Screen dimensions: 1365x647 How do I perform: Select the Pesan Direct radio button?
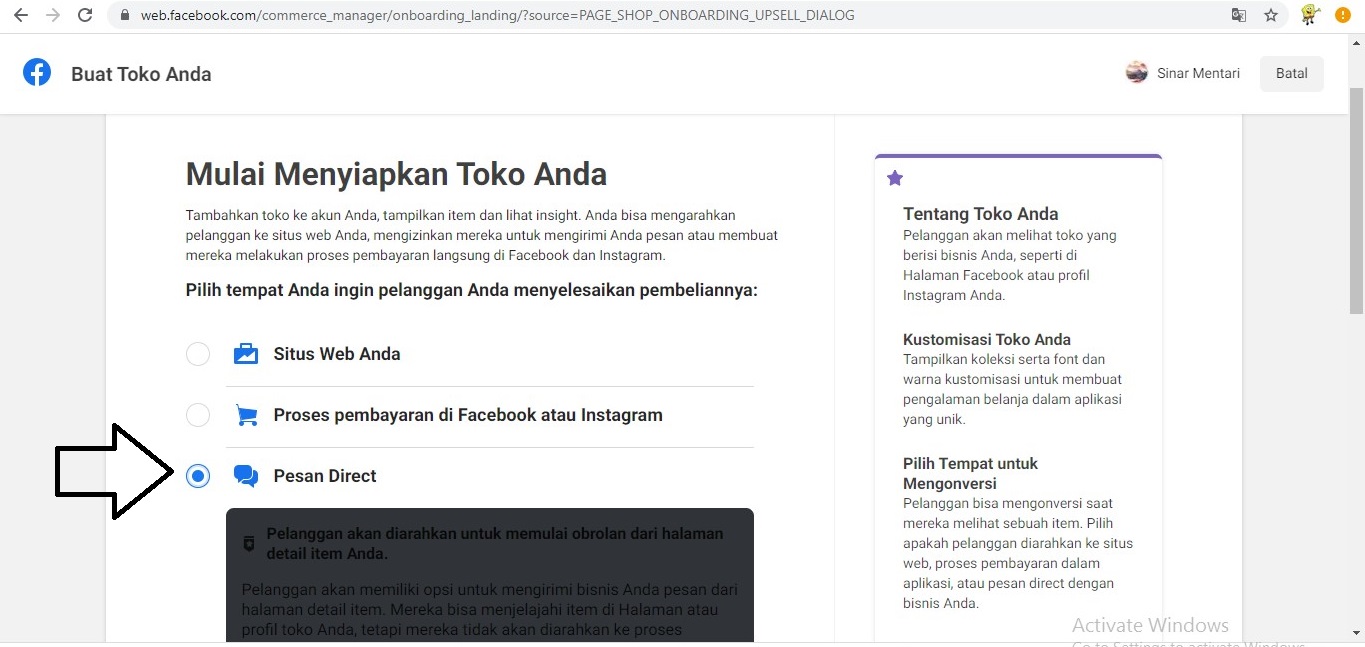point(198,476)
